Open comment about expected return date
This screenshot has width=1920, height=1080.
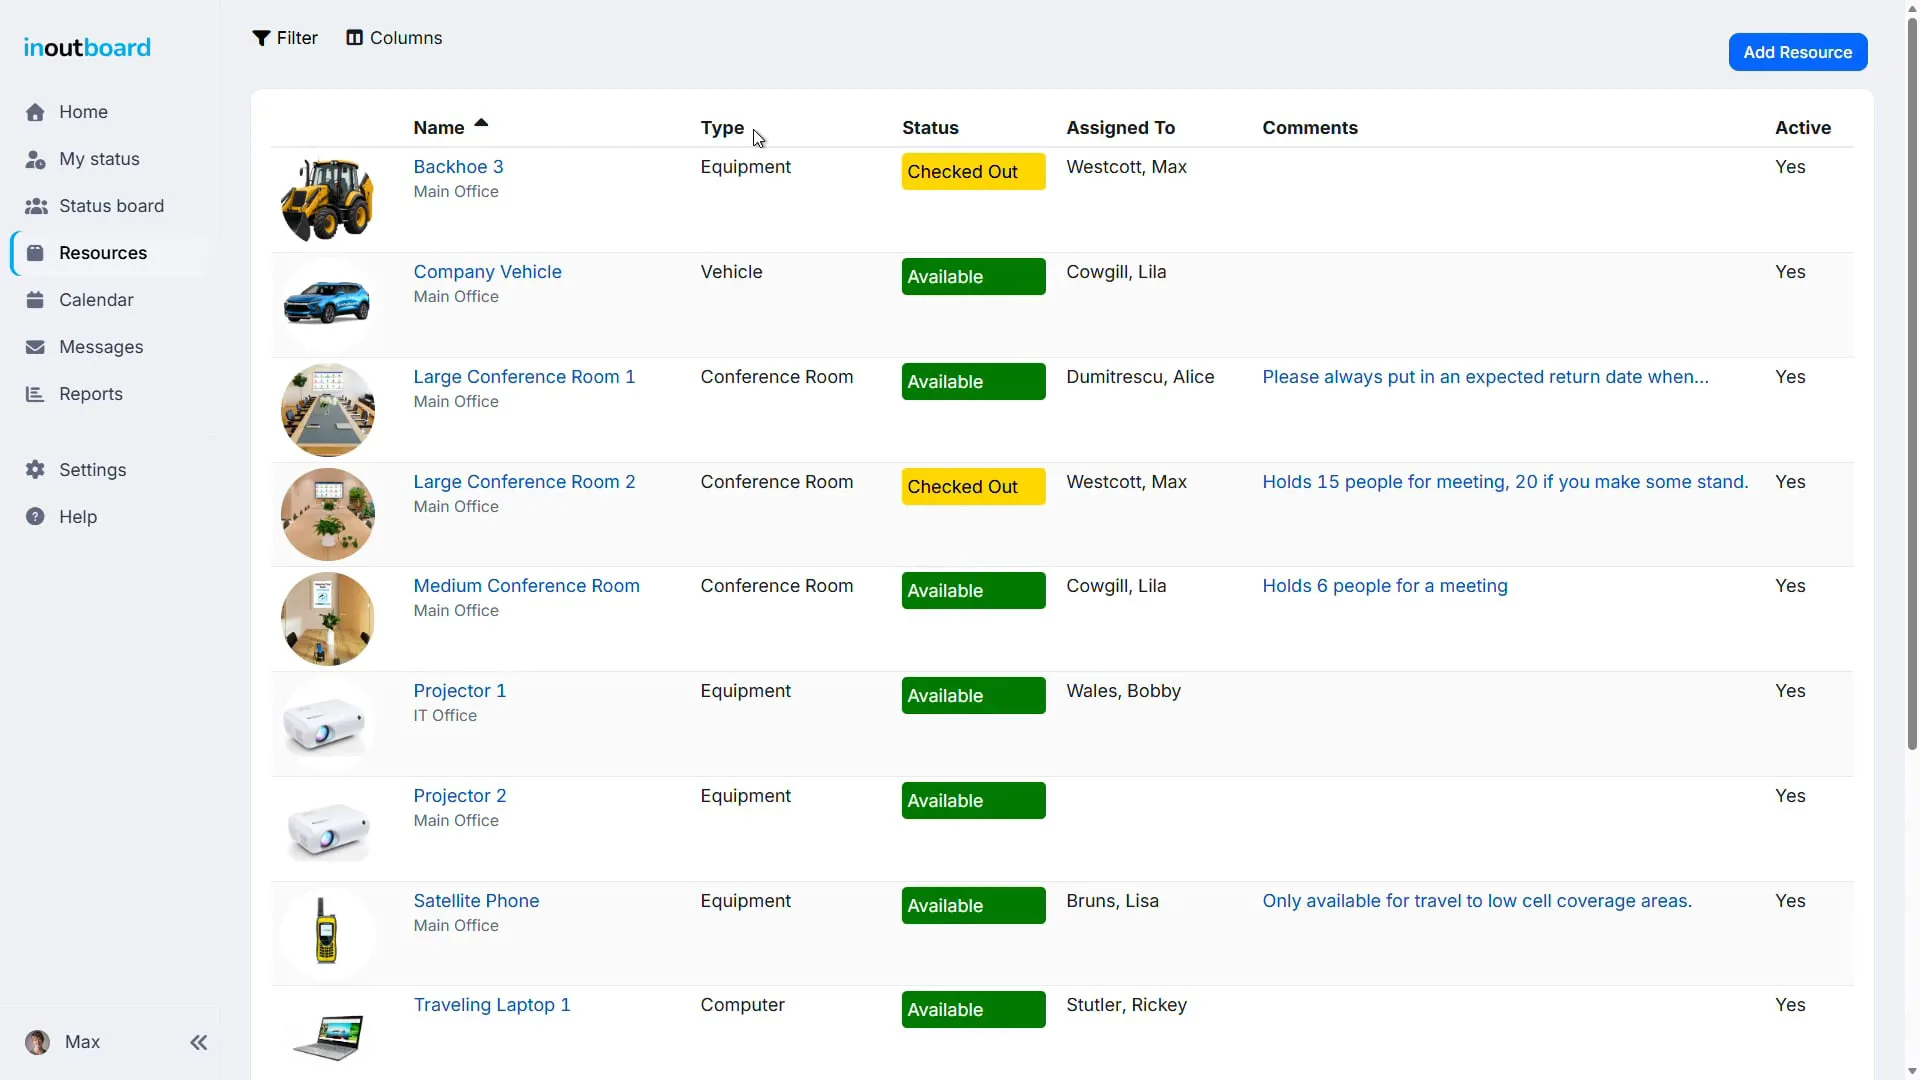tap(1485, 377)
